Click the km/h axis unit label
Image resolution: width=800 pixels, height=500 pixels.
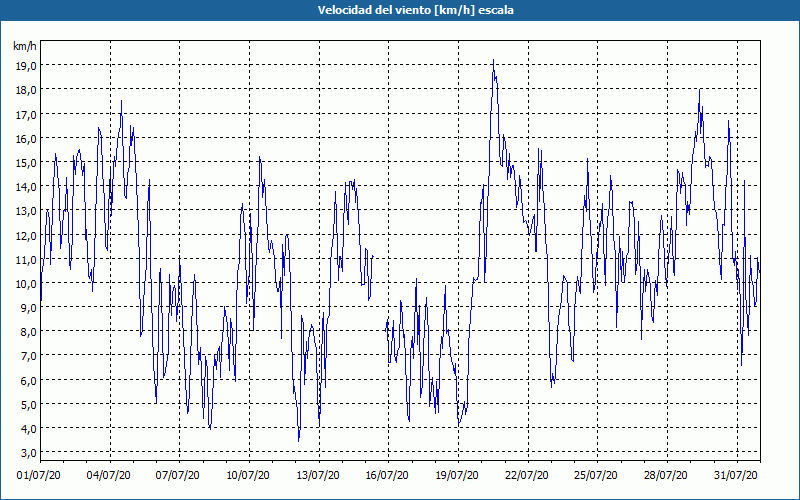coord(25,47)
